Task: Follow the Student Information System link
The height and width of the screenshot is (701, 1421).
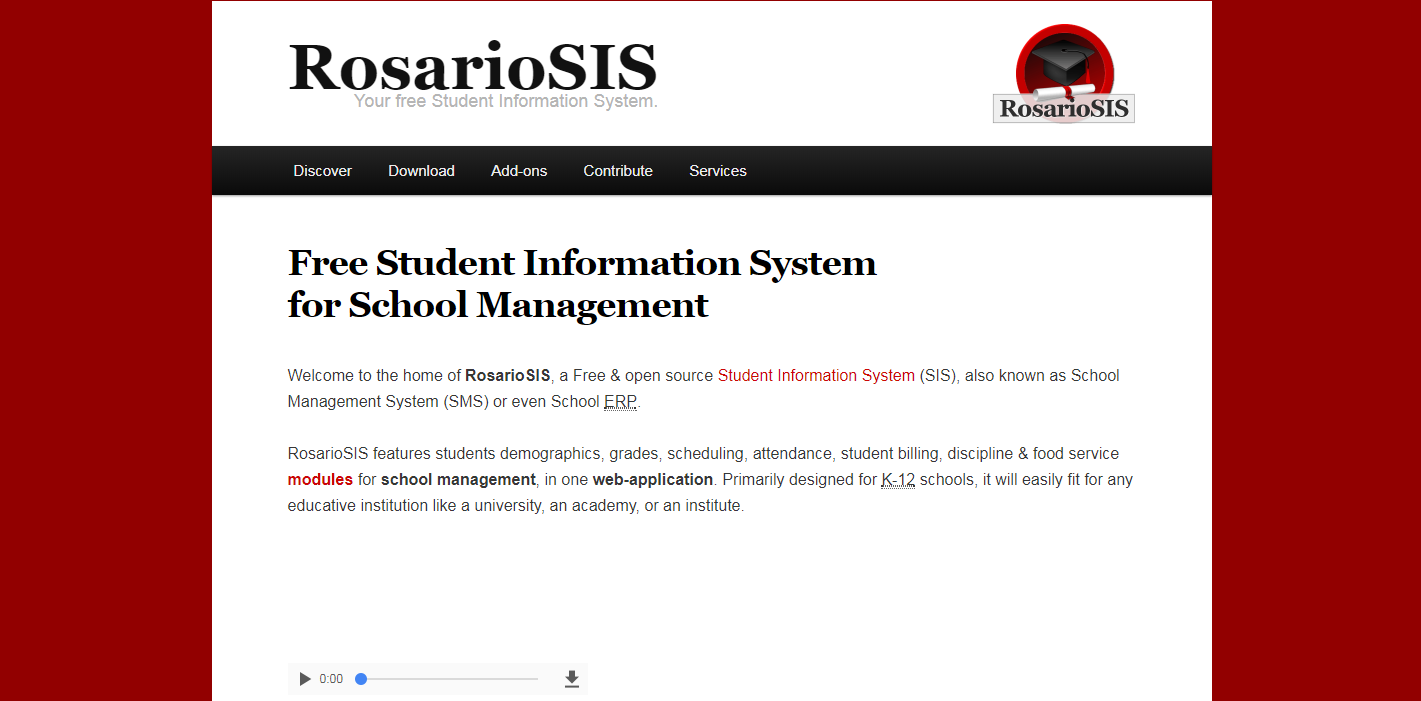Action: click(816, 376)
